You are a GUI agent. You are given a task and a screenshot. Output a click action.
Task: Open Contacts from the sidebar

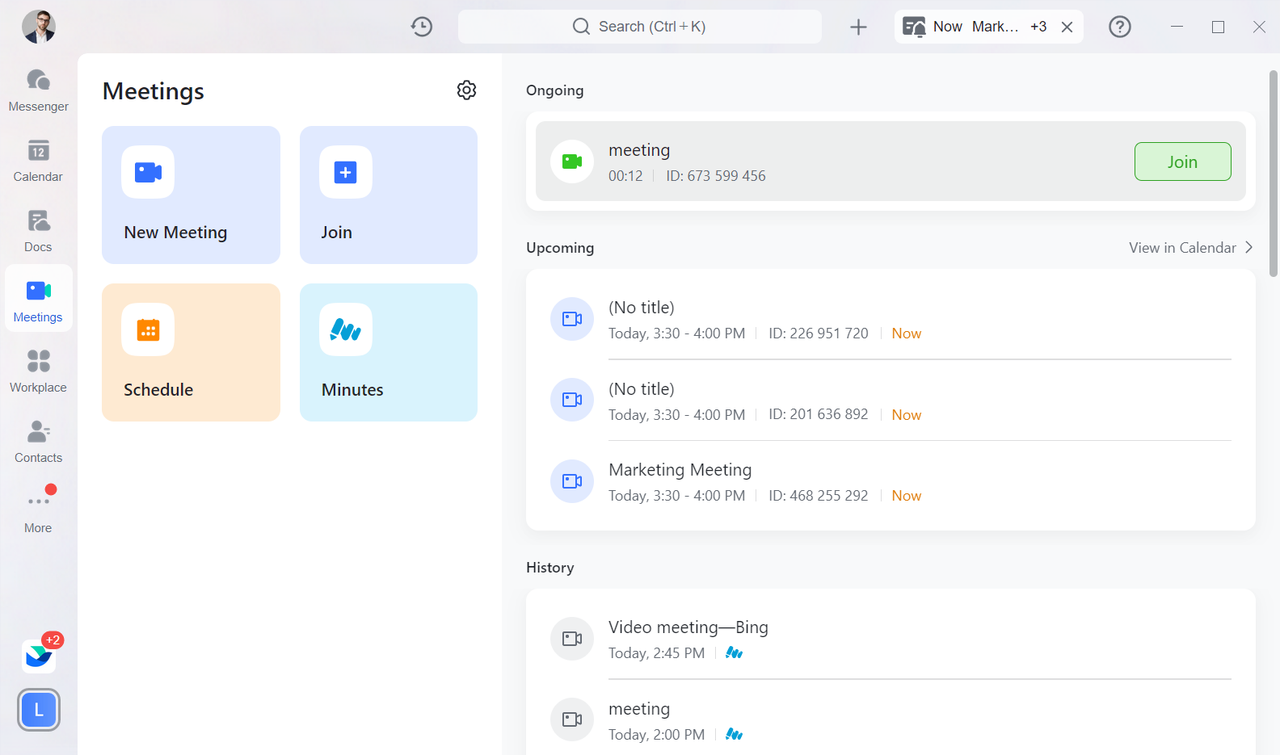(38, 441)
